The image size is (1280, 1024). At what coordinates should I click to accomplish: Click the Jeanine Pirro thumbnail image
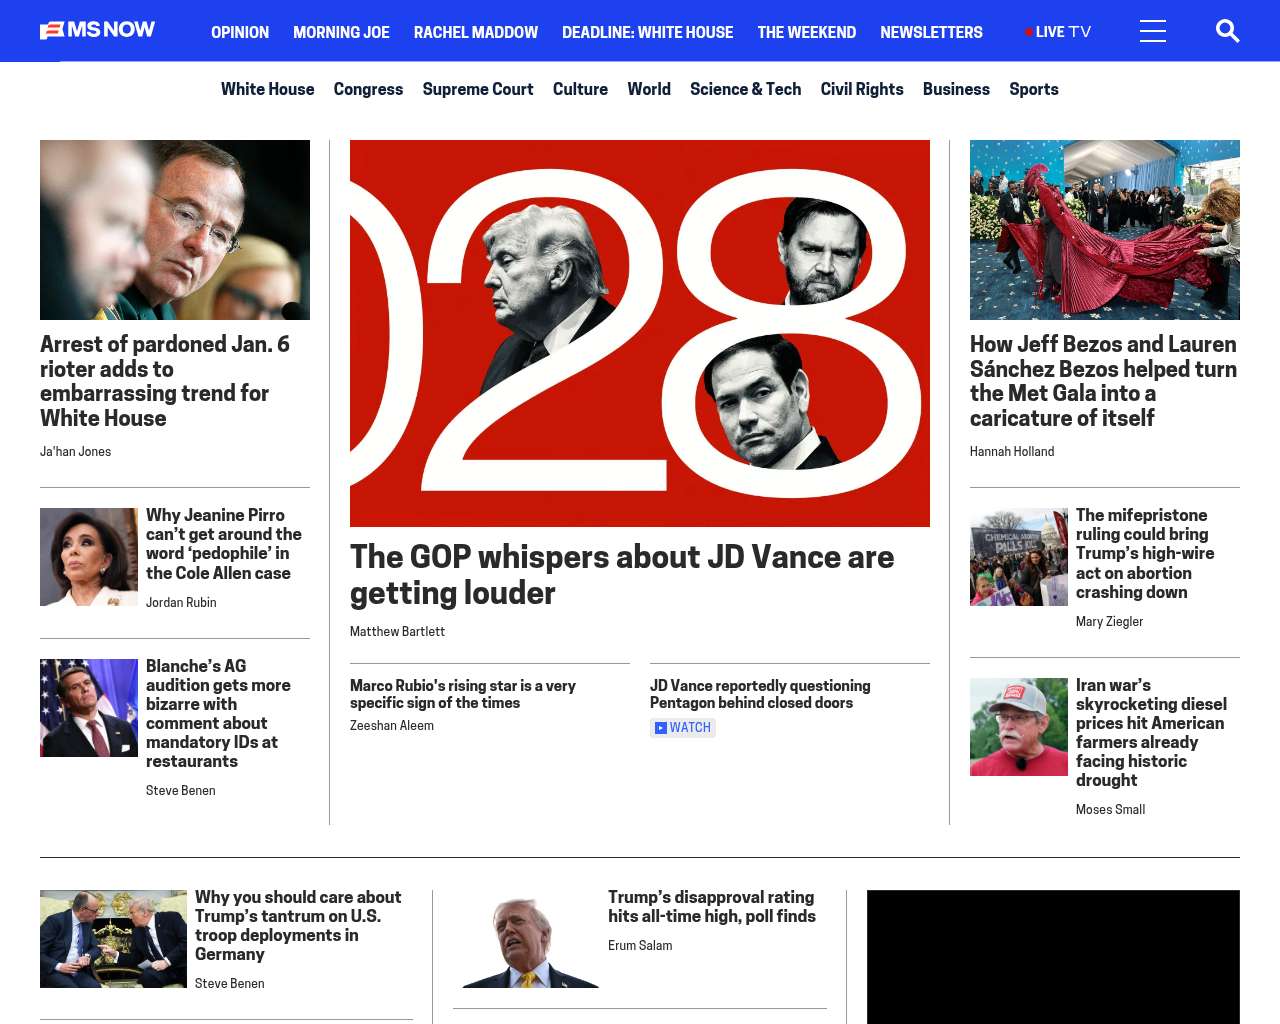[89, 557]
